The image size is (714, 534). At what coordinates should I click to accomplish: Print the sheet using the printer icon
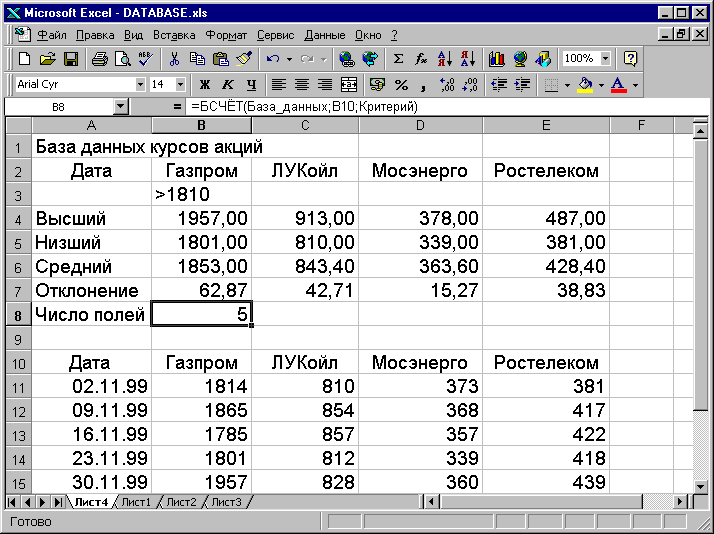pos(99,59)
